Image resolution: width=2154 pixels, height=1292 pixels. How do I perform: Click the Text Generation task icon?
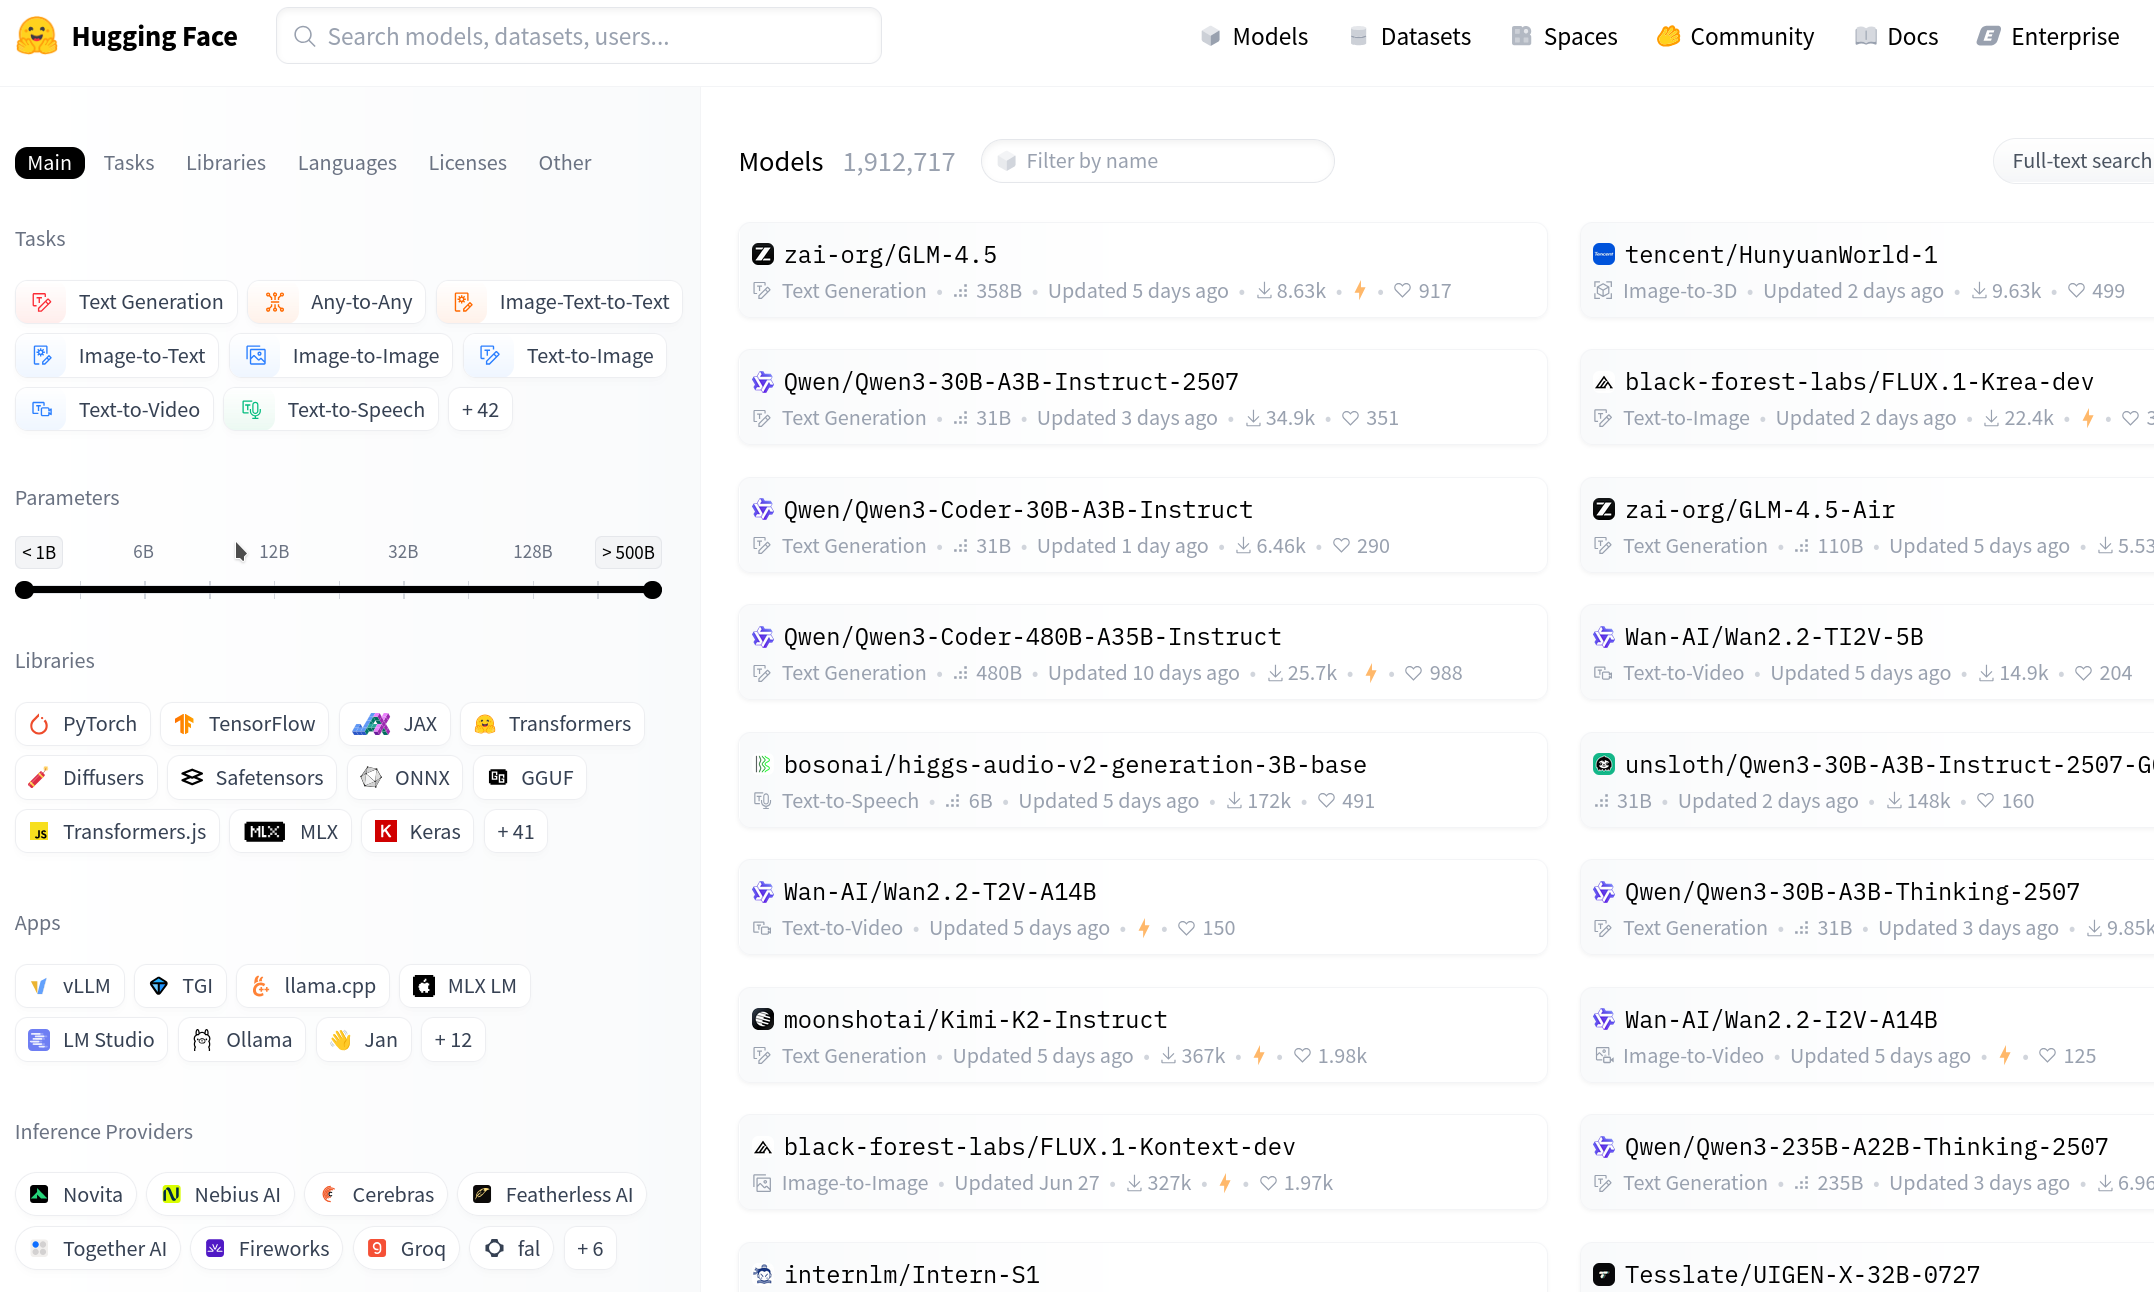[42, 302]
